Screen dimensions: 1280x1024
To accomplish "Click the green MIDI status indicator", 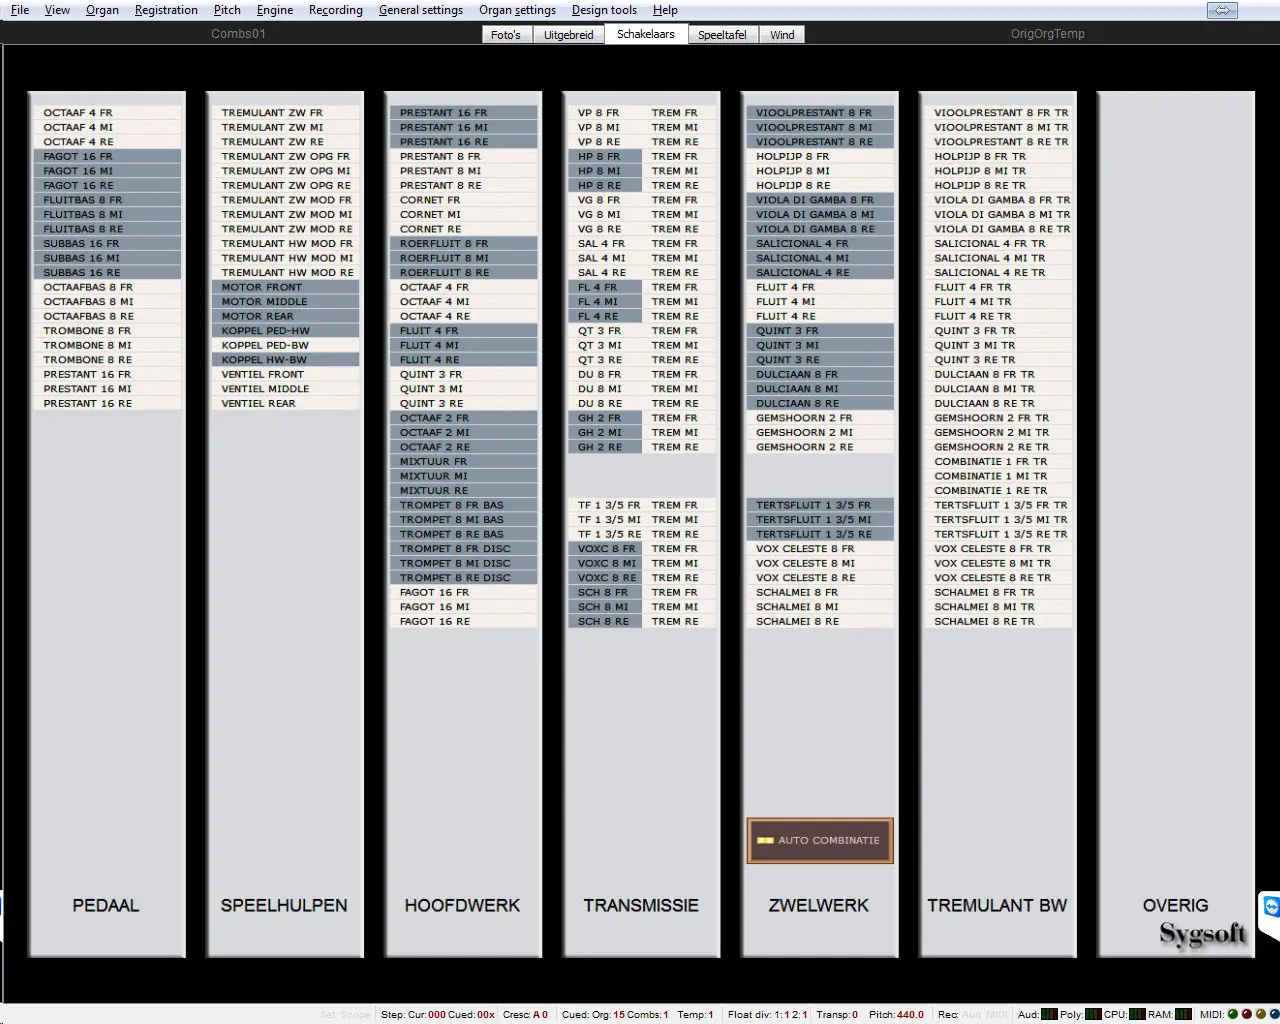I will 1233,1014.
